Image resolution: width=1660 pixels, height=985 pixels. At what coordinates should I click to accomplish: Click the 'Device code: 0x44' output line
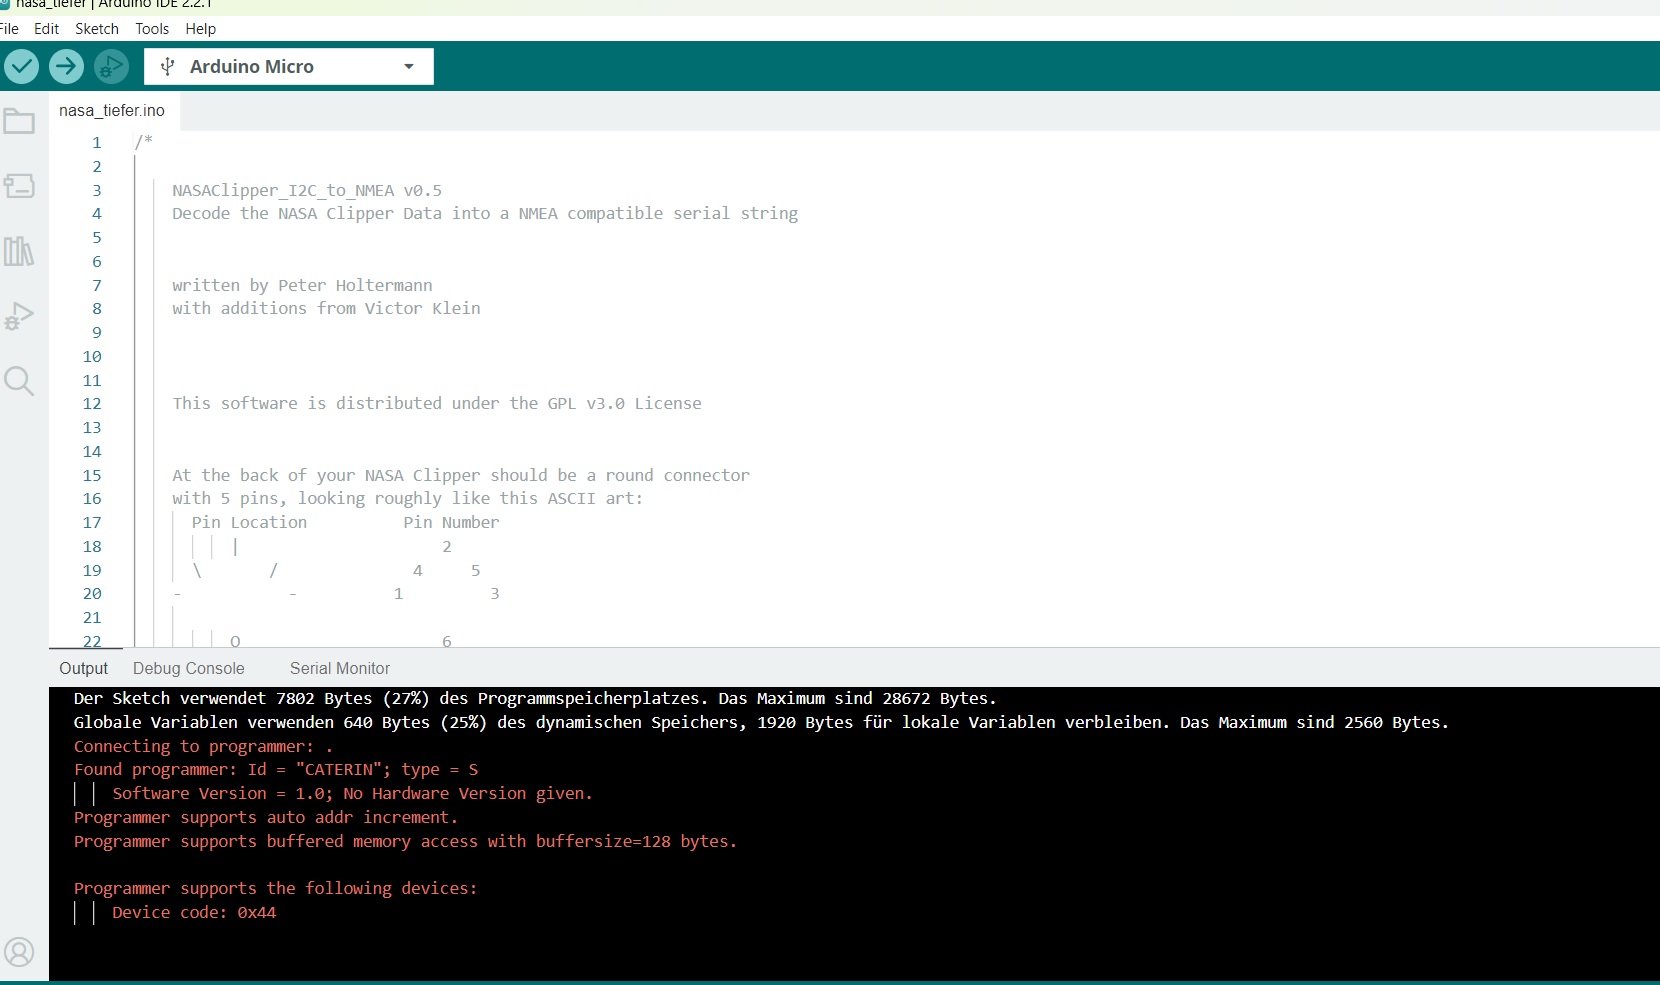pyautogui.click(x=194, y=913)
